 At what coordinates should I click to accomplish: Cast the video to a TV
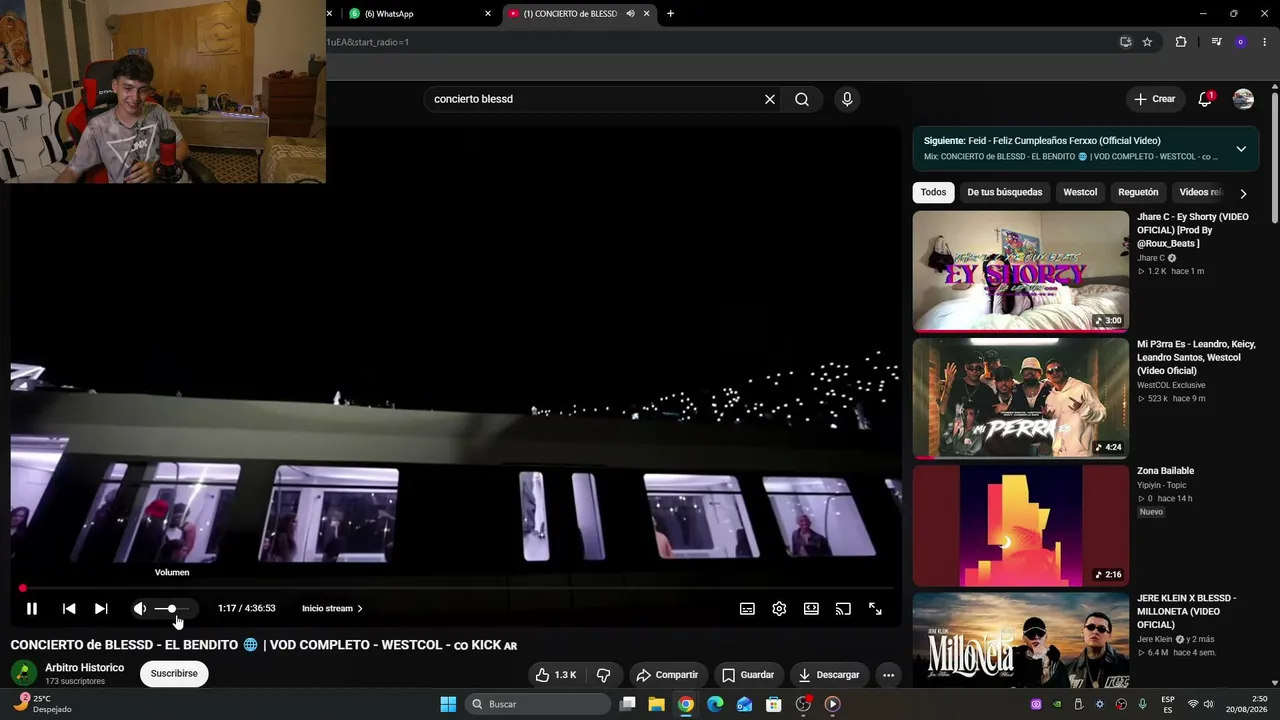pos(843,608)
